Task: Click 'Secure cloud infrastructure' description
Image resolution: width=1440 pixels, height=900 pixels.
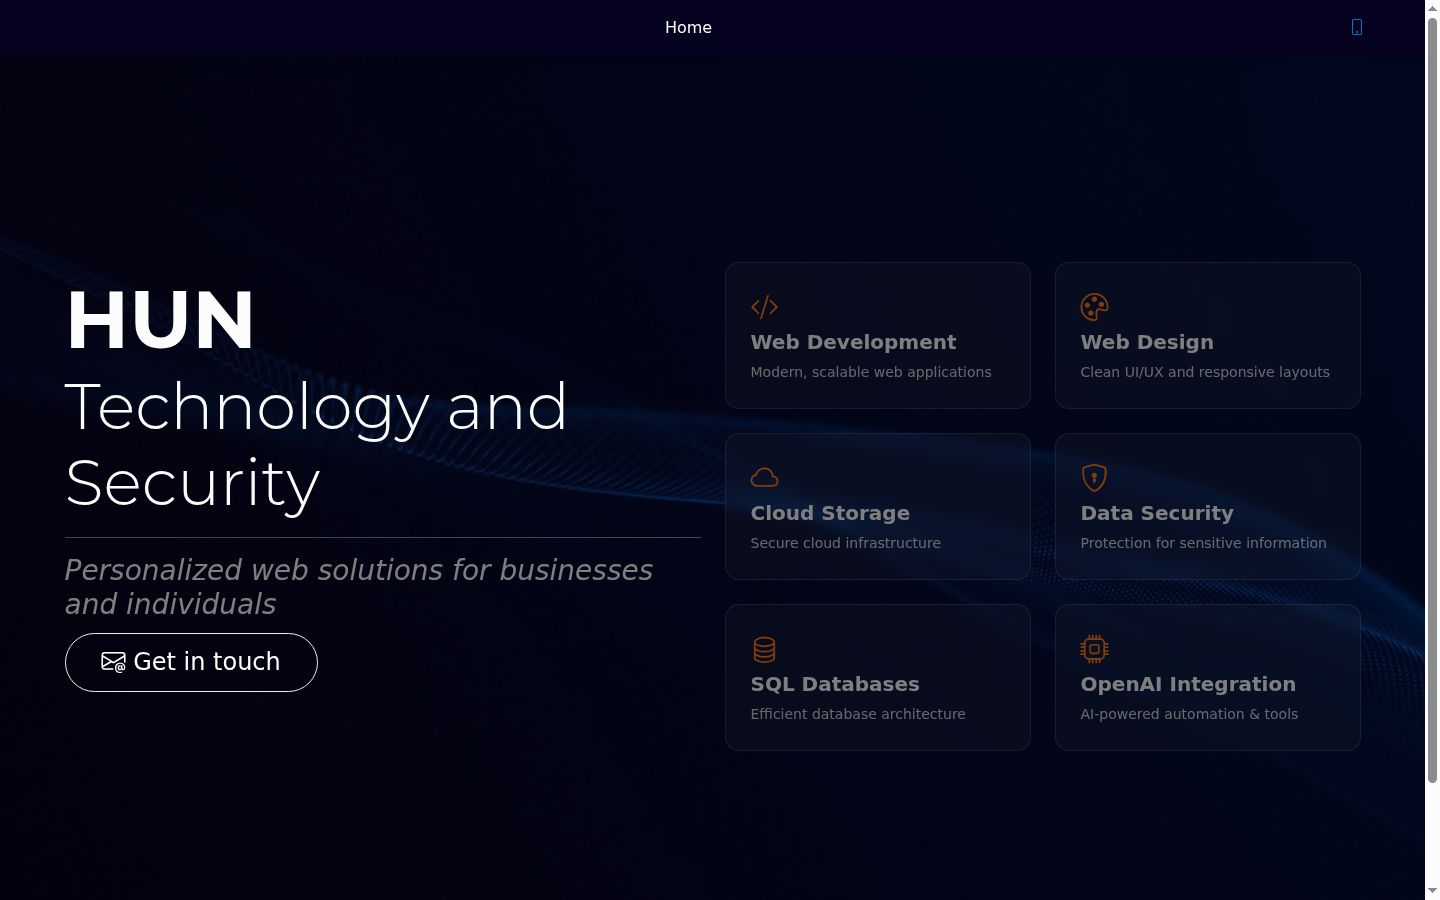Action: [x=846, y=543]
